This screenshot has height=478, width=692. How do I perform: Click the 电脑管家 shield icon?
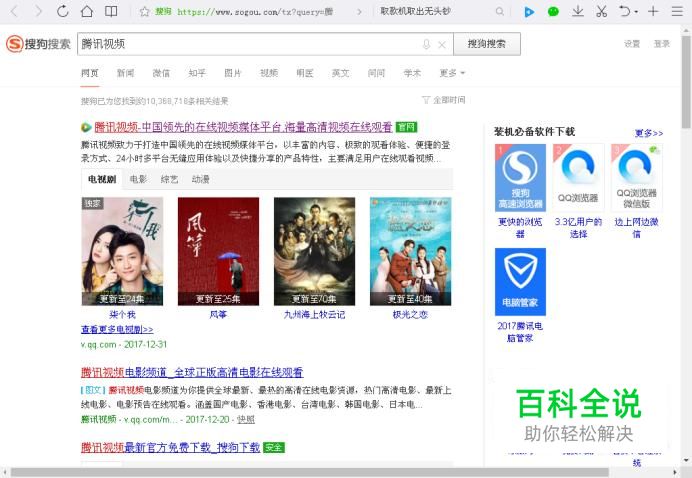pos(520,282)
